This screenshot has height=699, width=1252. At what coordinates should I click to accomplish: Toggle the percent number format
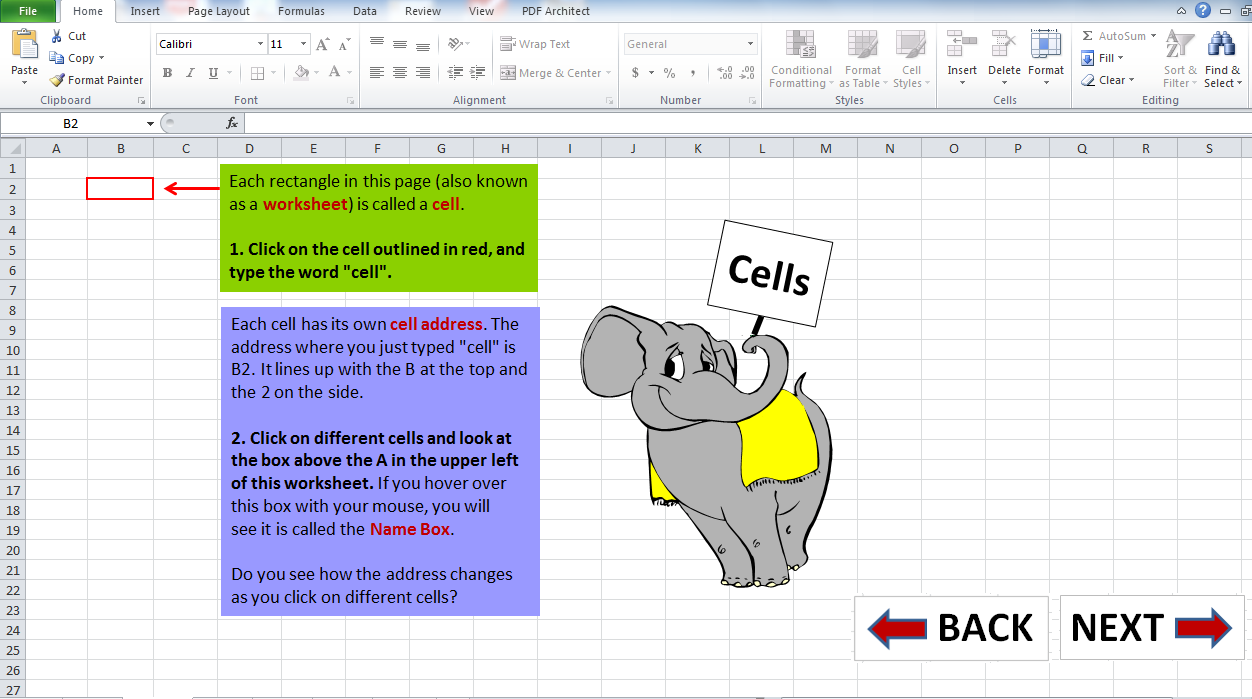click(667, 72)
